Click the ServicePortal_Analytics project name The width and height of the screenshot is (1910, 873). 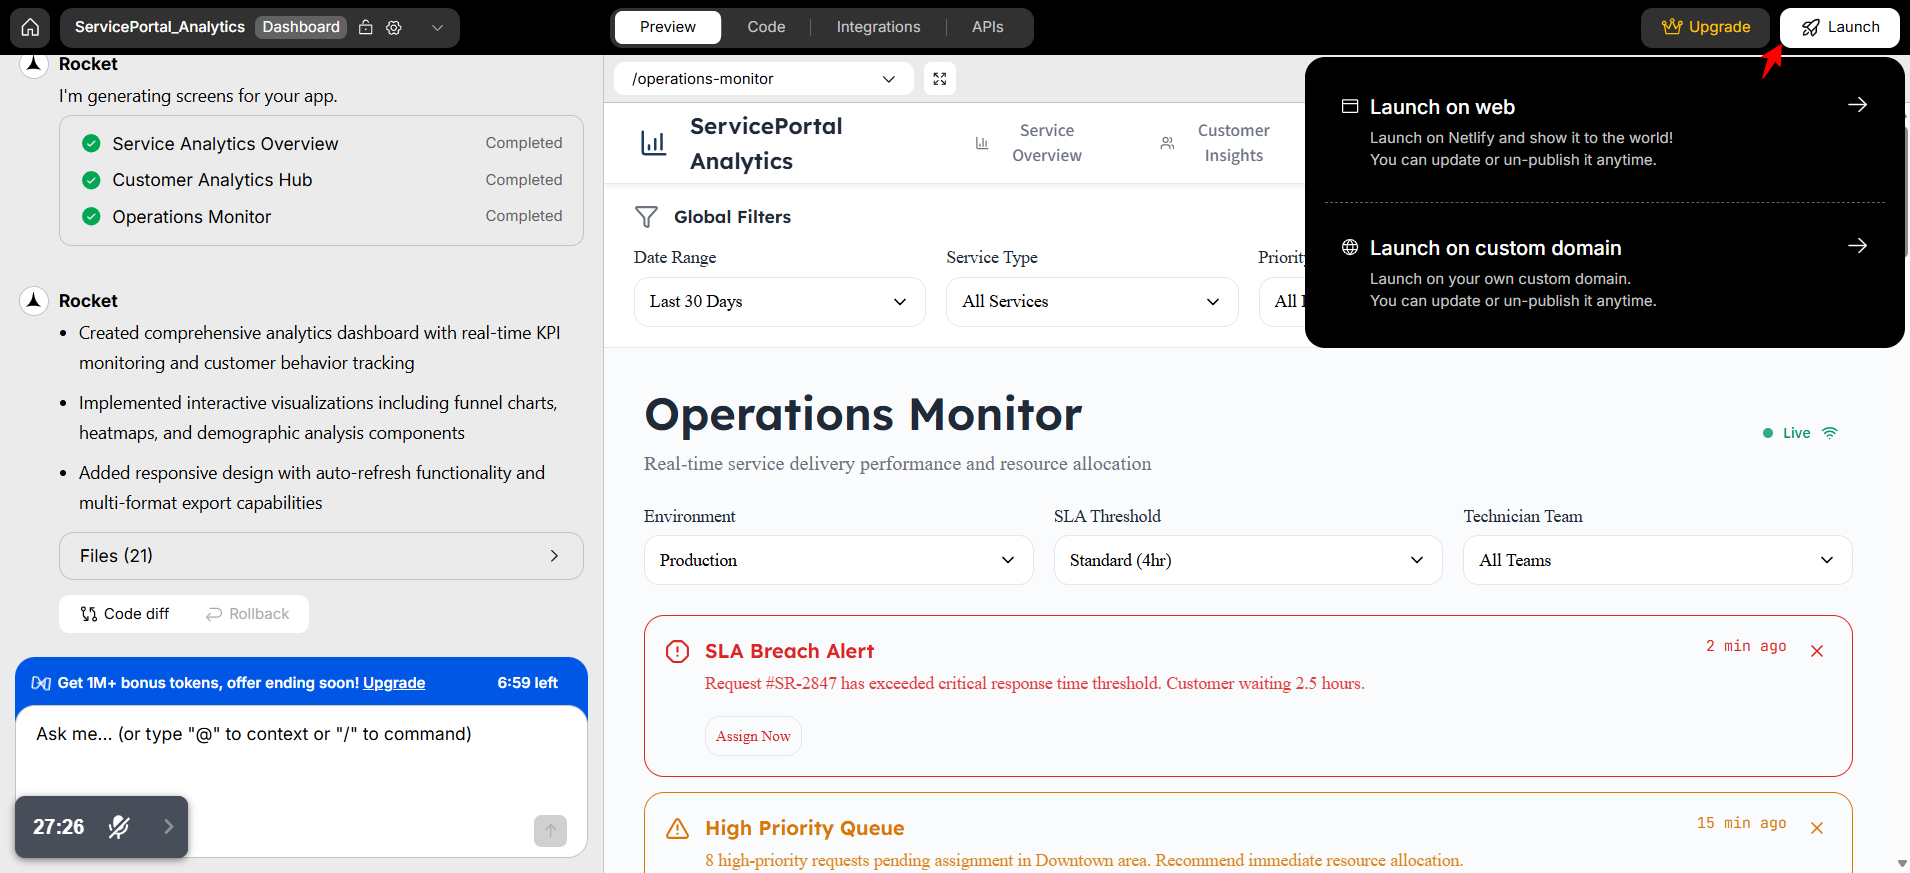160,27
